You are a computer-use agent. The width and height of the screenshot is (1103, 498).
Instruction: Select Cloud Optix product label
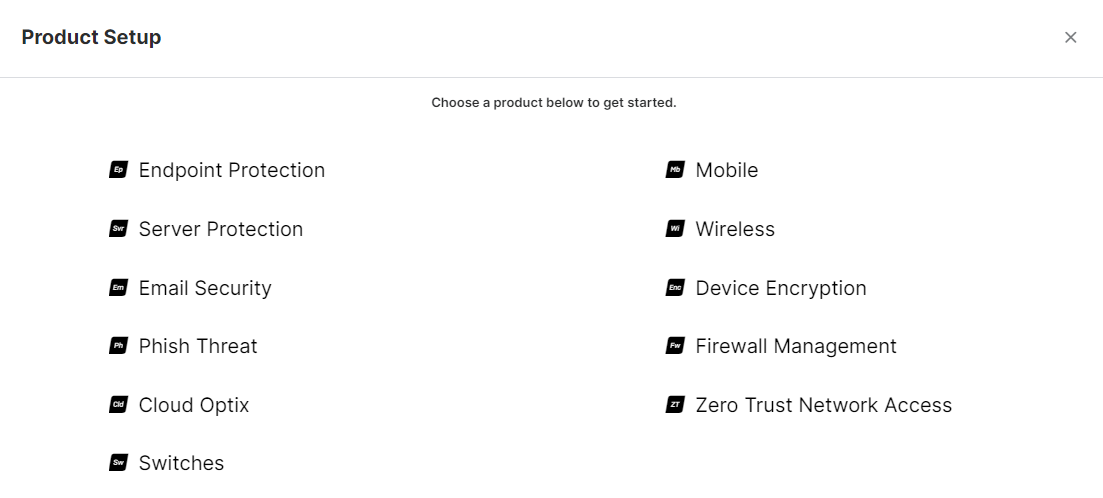(x=194, y=405)
